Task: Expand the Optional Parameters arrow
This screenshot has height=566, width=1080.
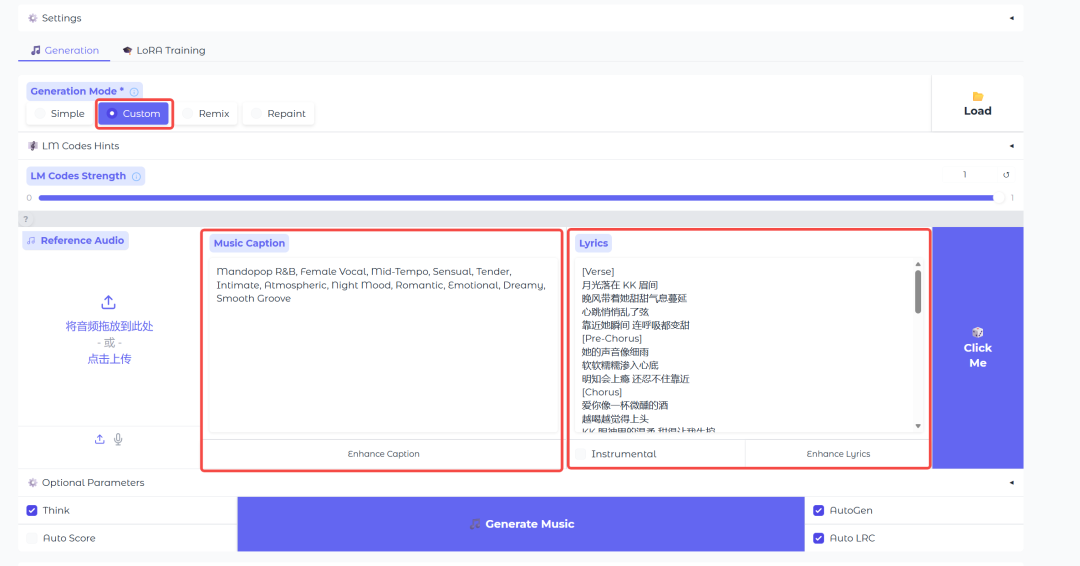Action: click(1012, 483)
